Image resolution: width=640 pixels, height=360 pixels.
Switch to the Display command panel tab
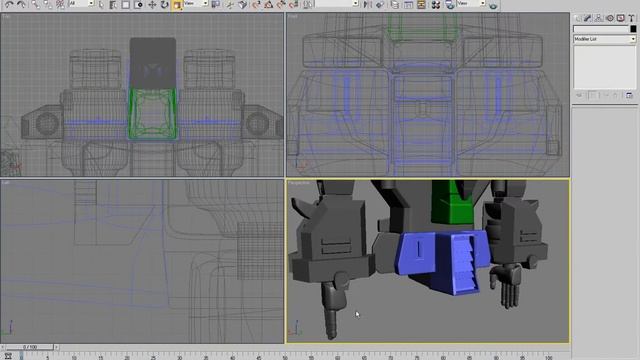(620, 18)
